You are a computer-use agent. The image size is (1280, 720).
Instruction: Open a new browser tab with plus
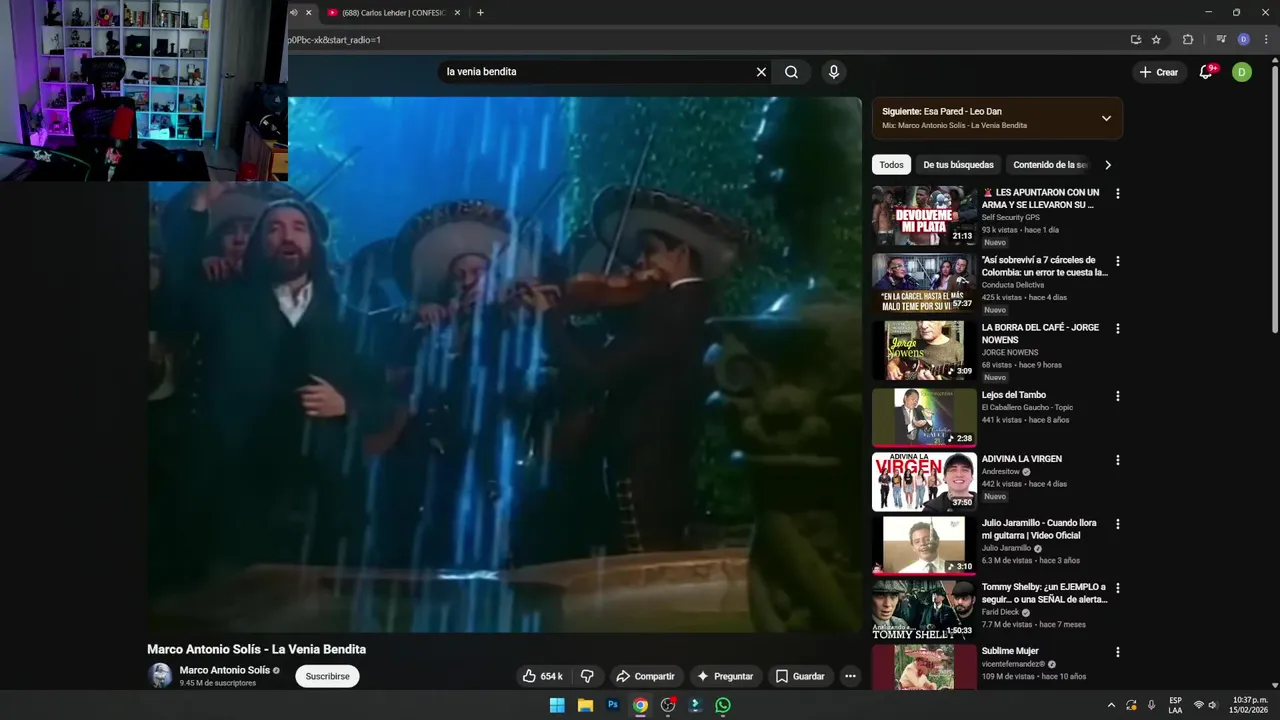480,13
